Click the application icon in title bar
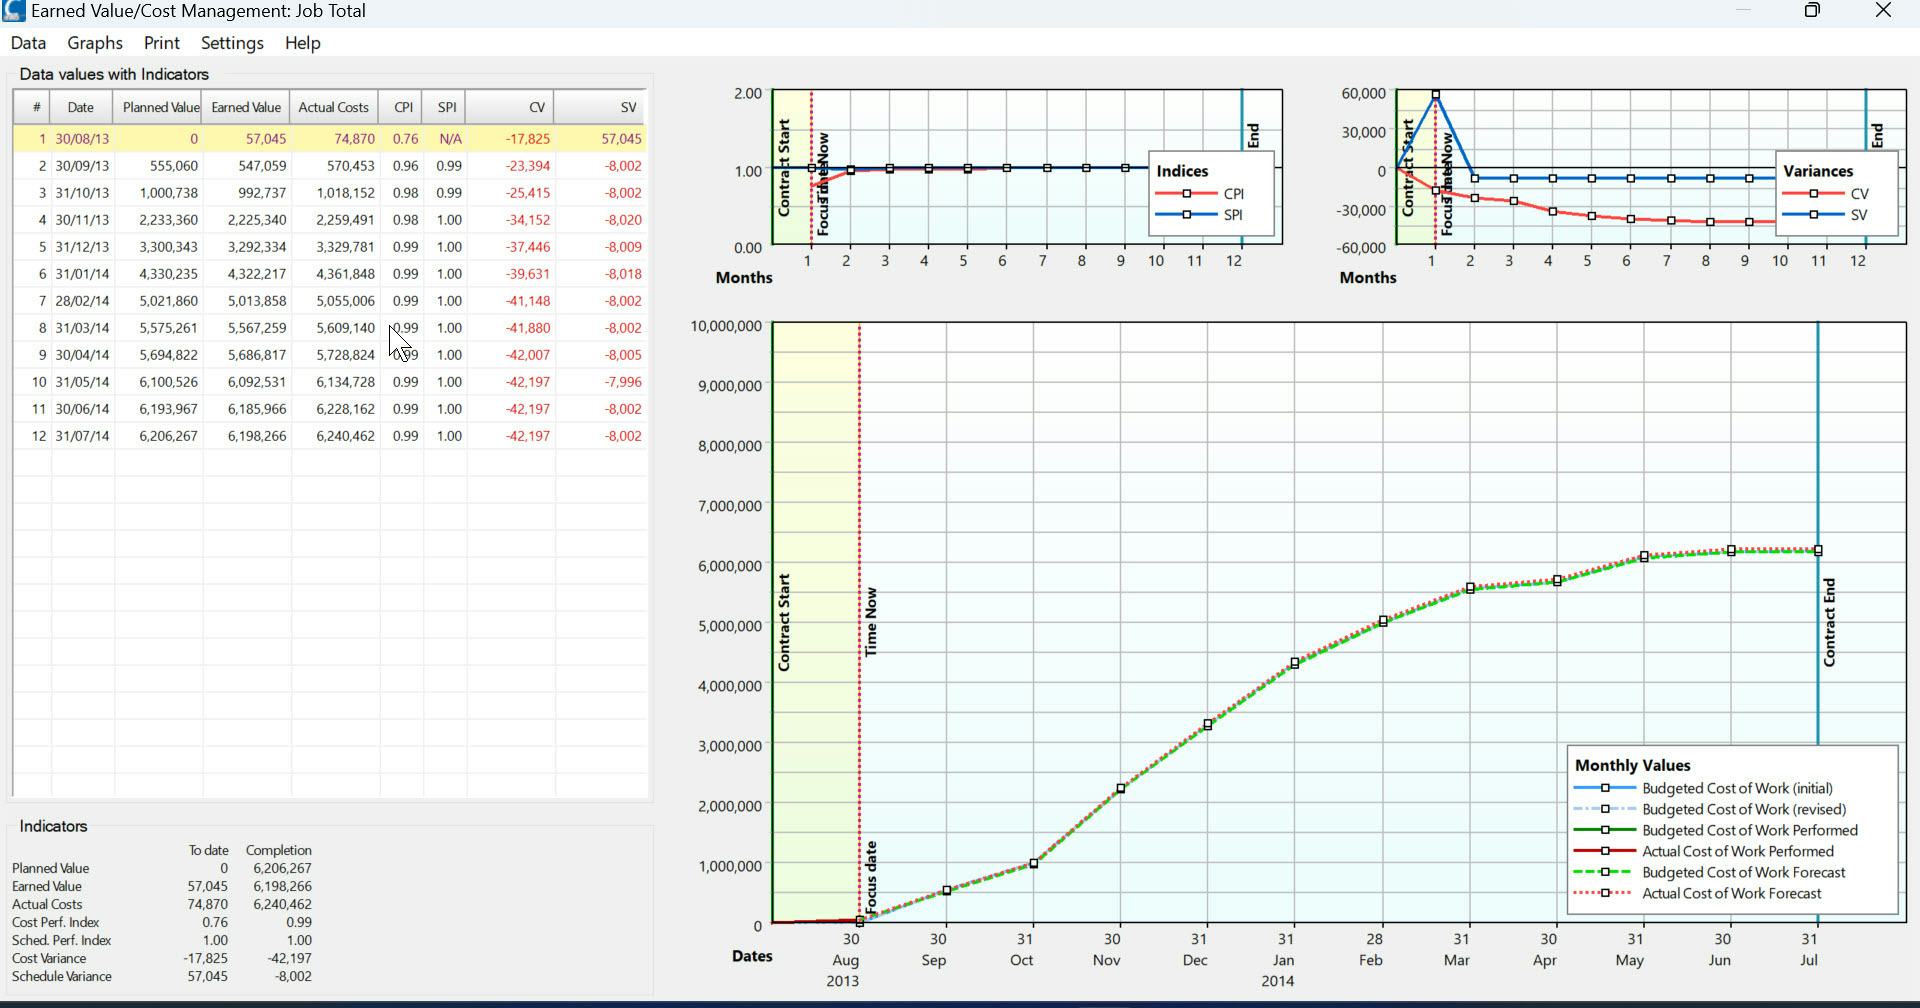Image resolution: width=1920 pixels, height=1008 pixels. [13, 11]
